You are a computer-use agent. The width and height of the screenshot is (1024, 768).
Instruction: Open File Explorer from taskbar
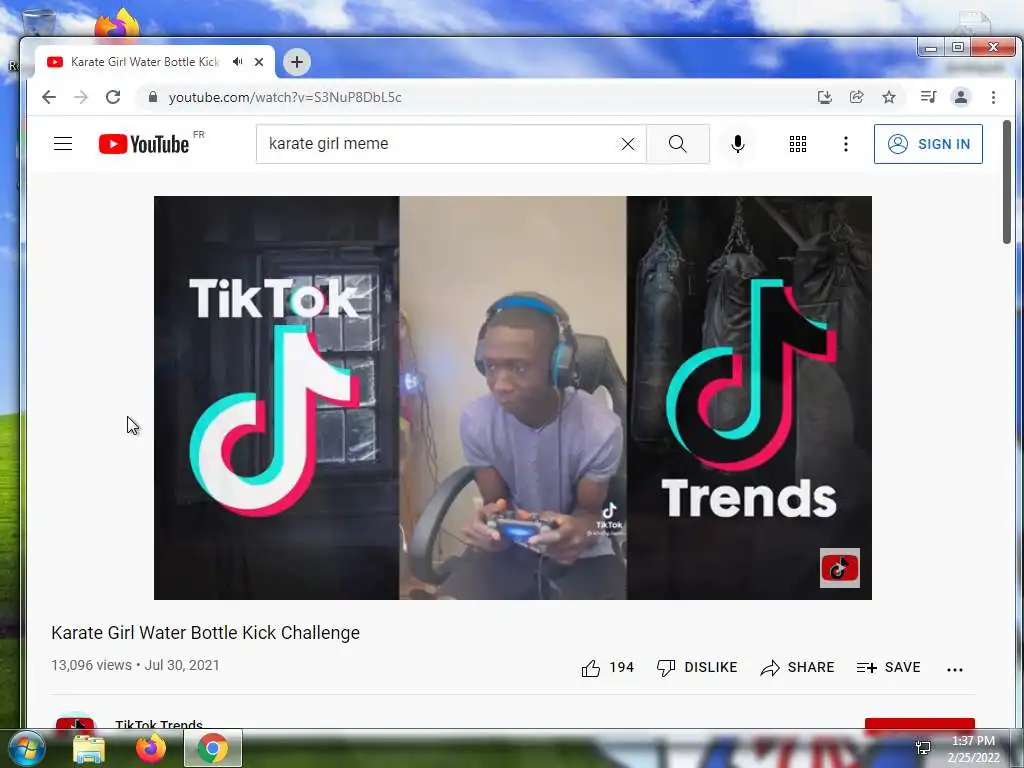[89, 748]
